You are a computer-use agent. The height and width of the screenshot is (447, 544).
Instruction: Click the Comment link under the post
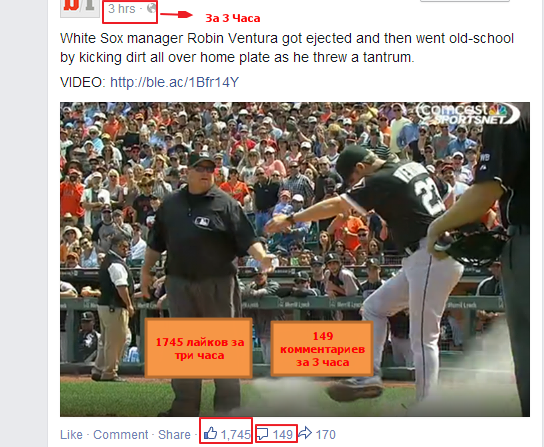pyautogui.click(x=121, y=435)
